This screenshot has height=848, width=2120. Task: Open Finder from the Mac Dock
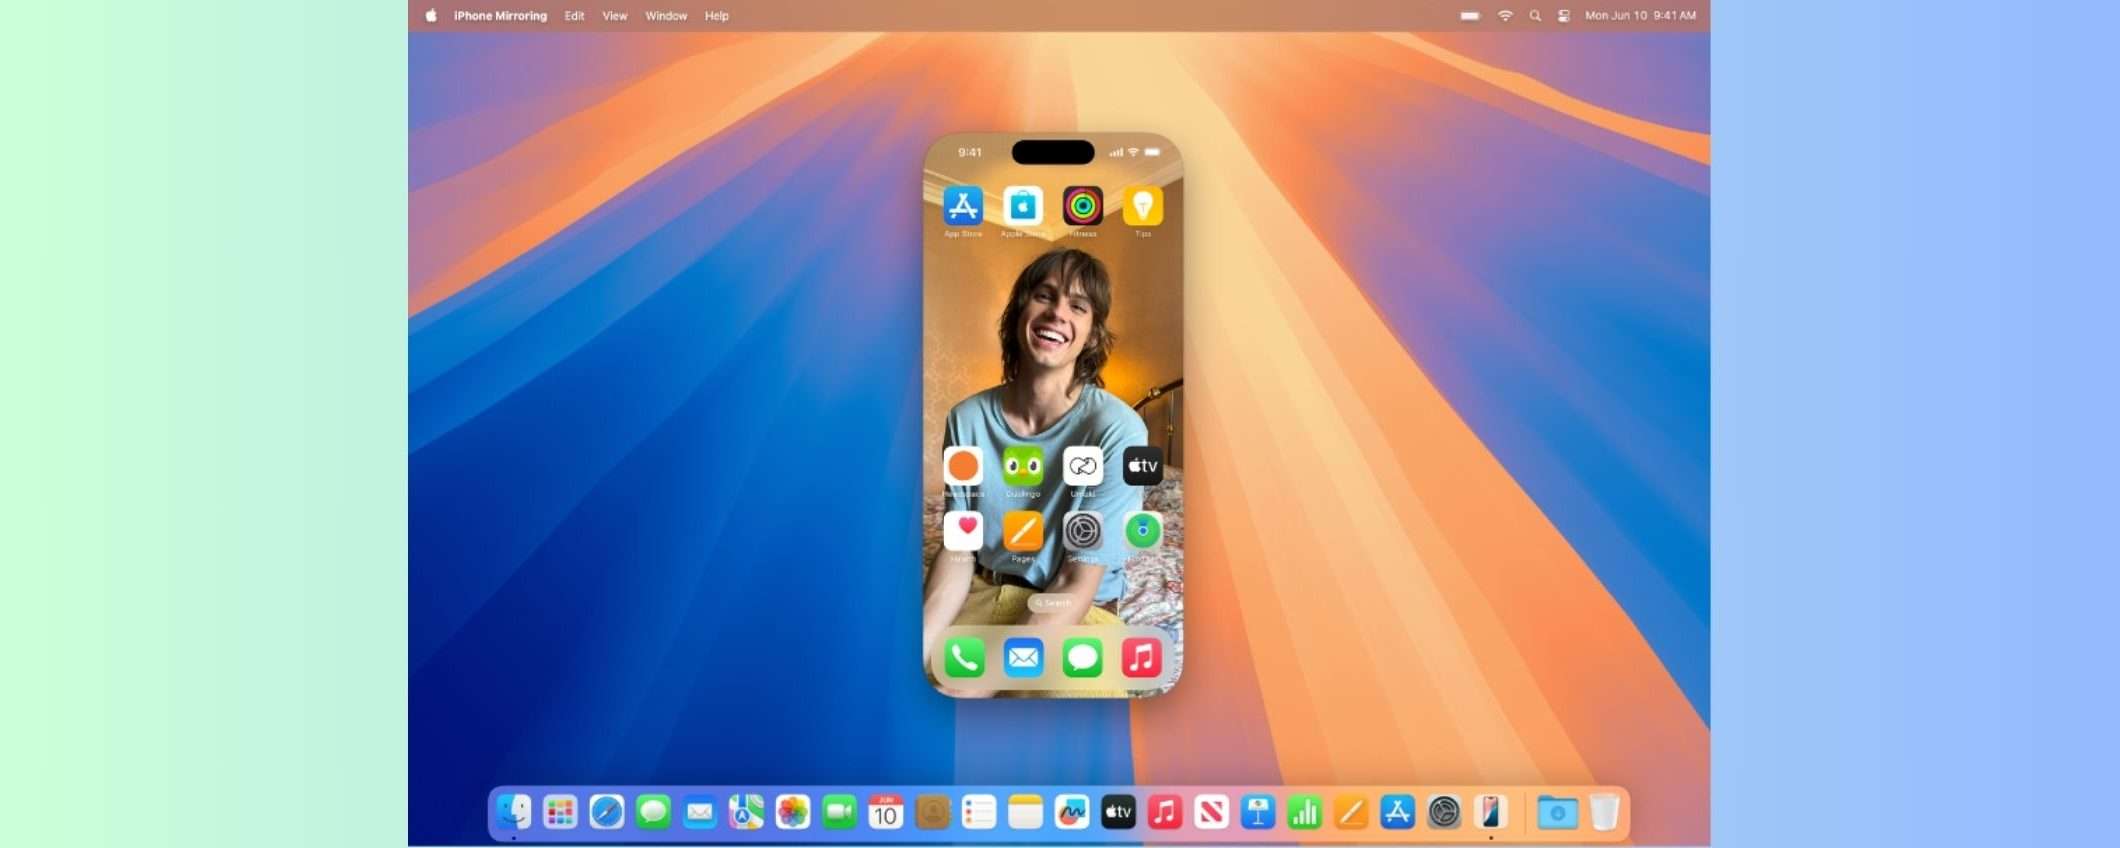tap(514, 812)
